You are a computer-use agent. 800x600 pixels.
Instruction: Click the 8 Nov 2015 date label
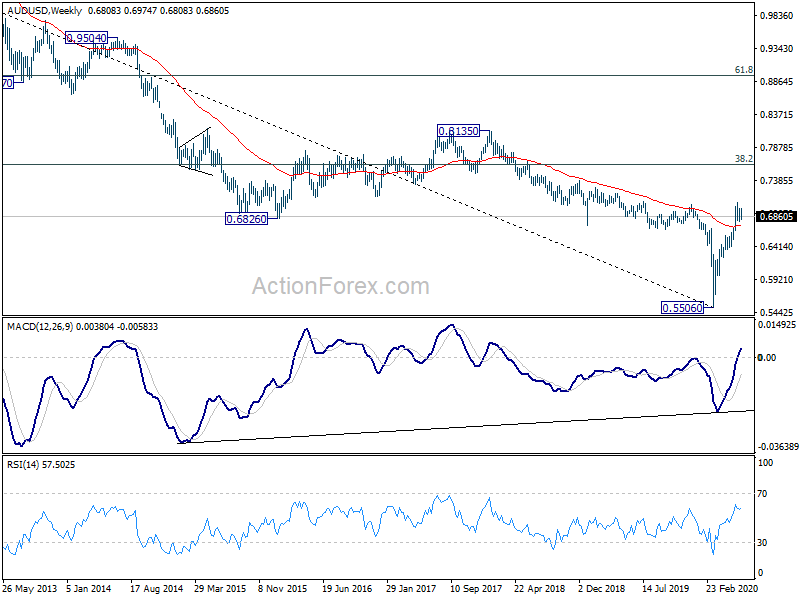pos(283,588)
